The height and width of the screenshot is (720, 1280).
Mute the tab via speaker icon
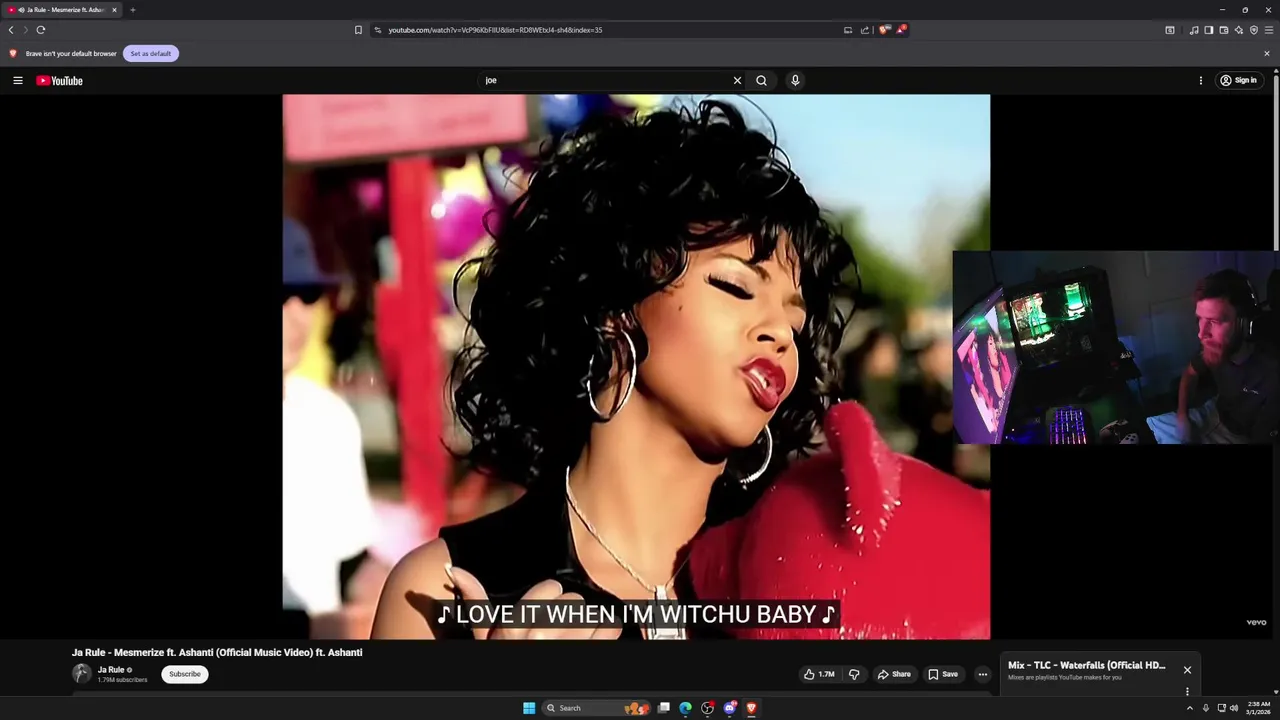pyautogui.click(x=21, y=10)
